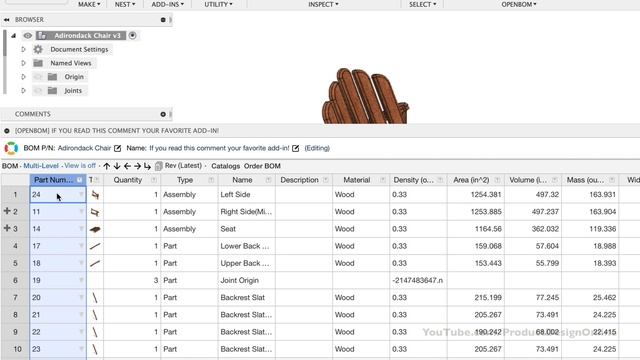Image resolution: width=640 pixels, height=360 pixels.
Task: Open Quantity column menu
Action: [x=154, y=180]
